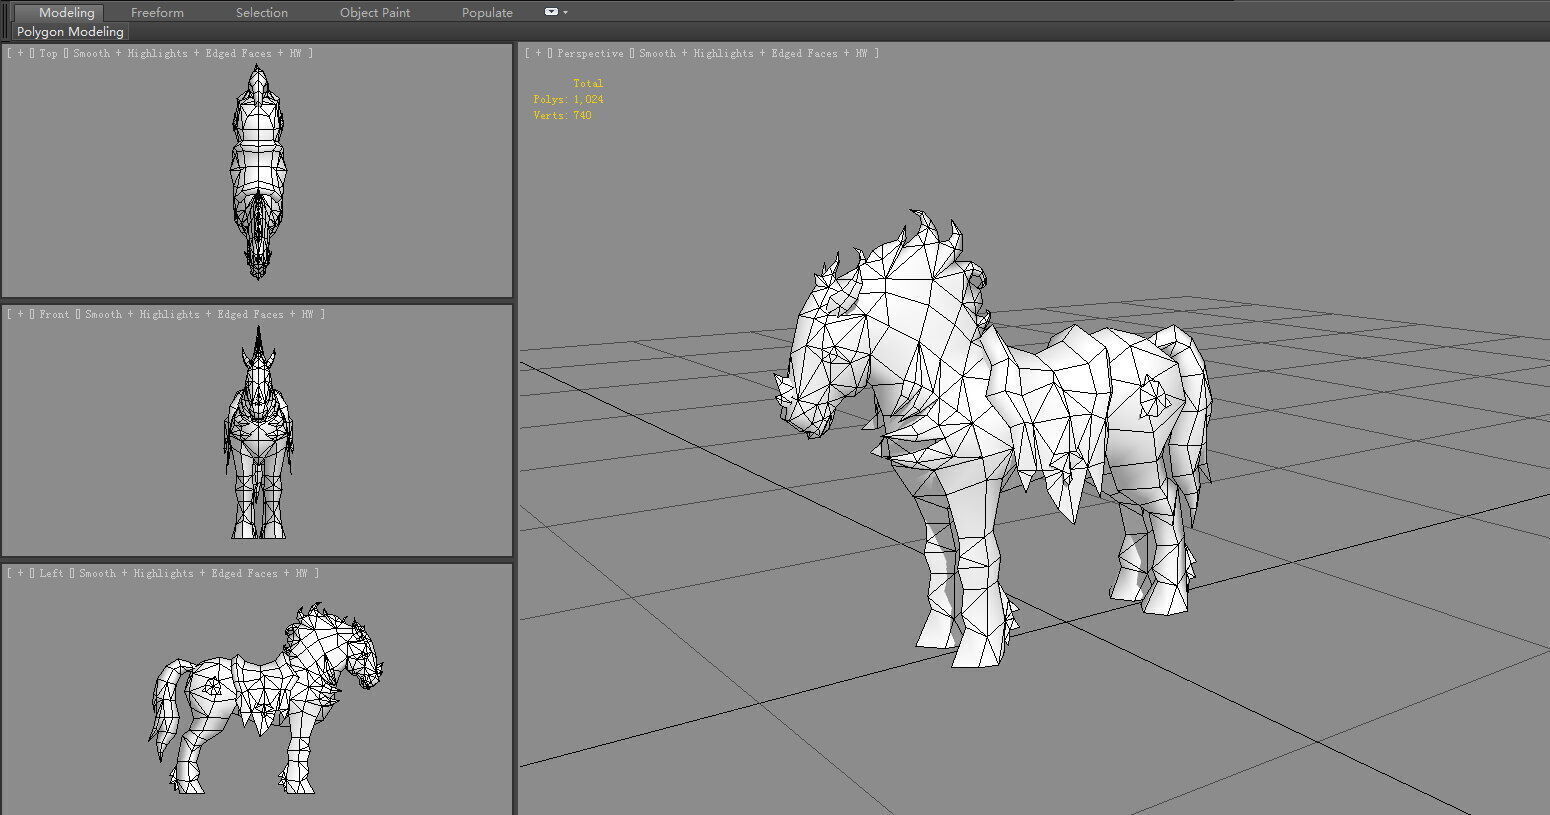1550x815 pixels.
Task: Open the Perspective viewport plus menu
Action: click(x=538, y=53)
